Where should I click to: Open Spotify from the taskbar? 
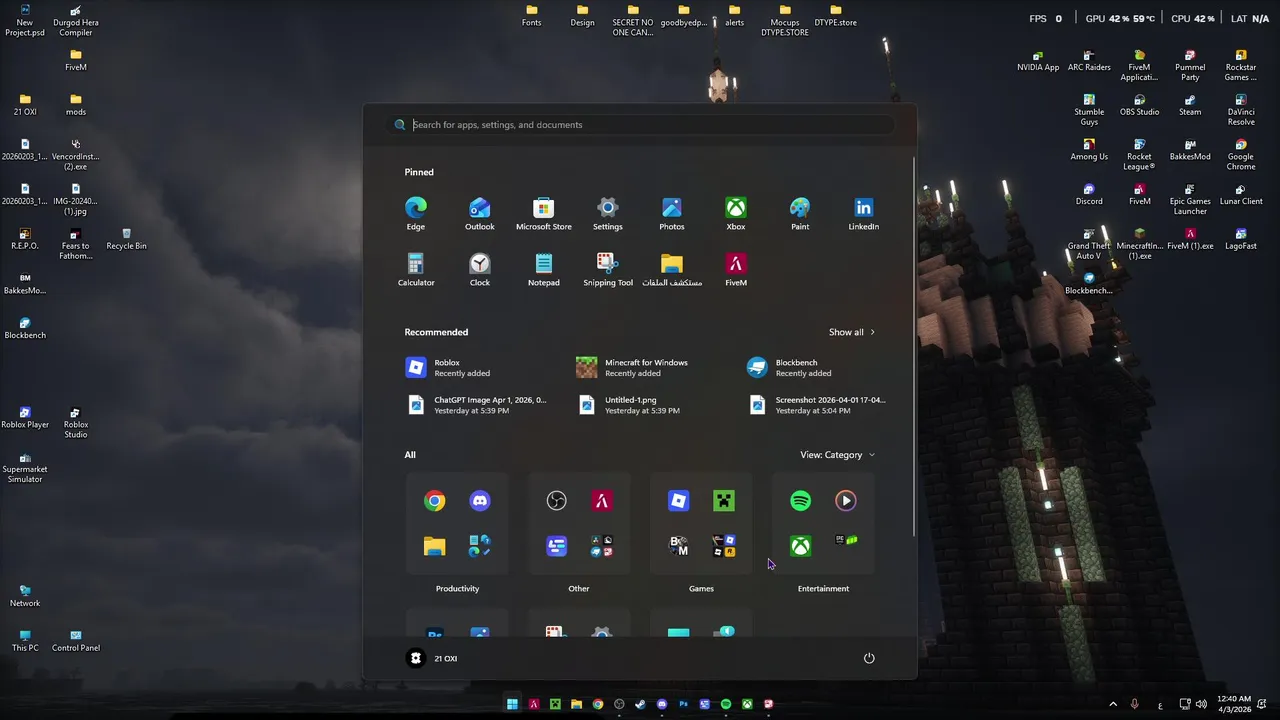tap(726, 704)
